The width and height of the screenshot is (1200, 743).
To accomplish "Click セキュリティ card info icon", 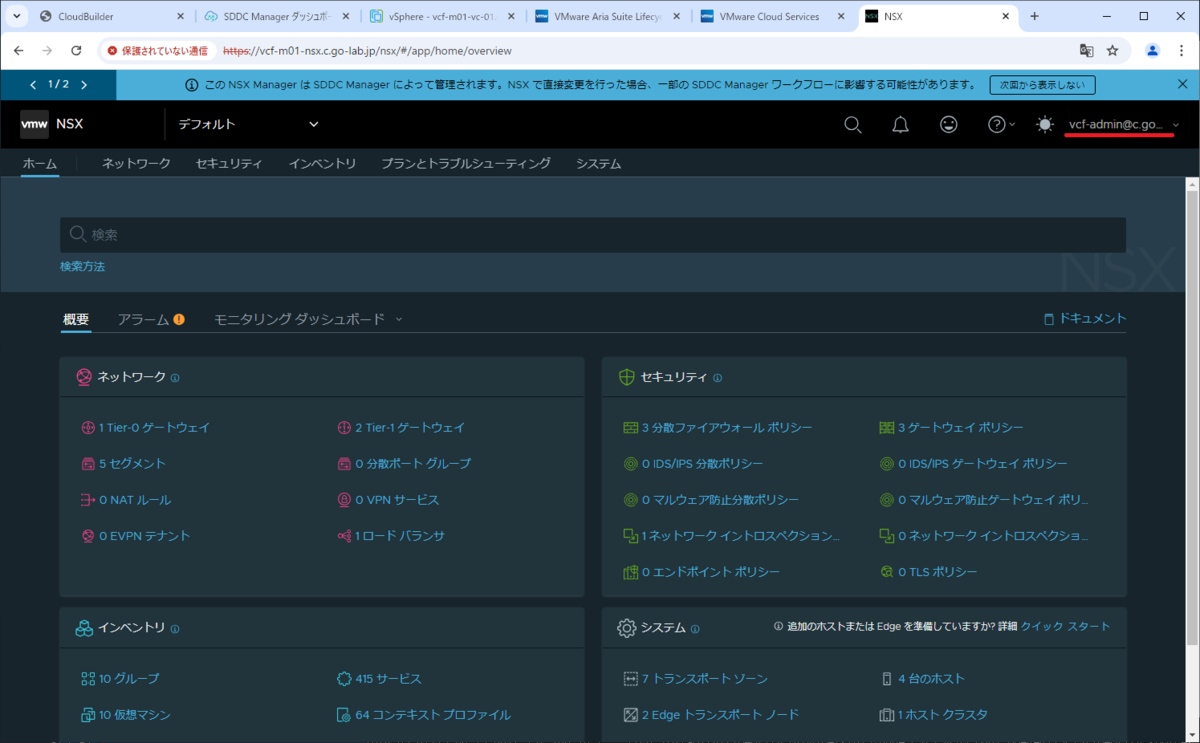I will pyautogui.click(x=718, y=378).
